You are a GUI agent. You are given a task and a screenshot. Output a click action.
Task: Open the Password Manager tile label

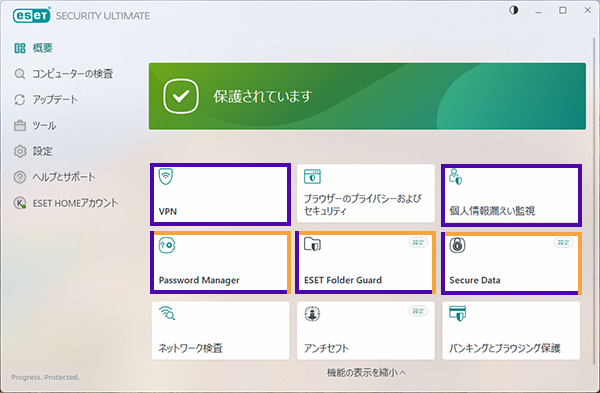pos(199,280)
